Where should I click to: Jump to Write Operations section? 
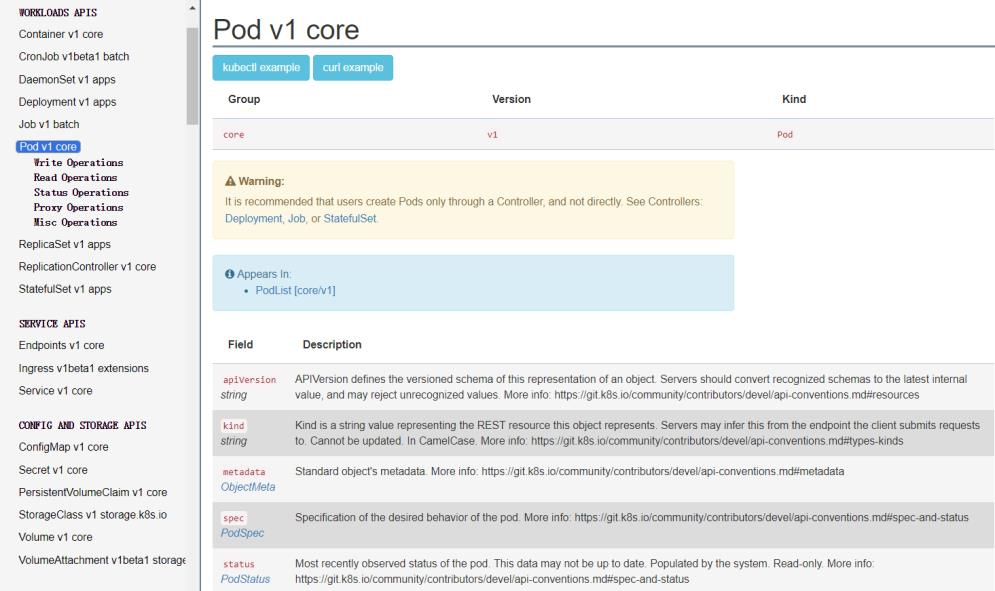click(78, 162)
